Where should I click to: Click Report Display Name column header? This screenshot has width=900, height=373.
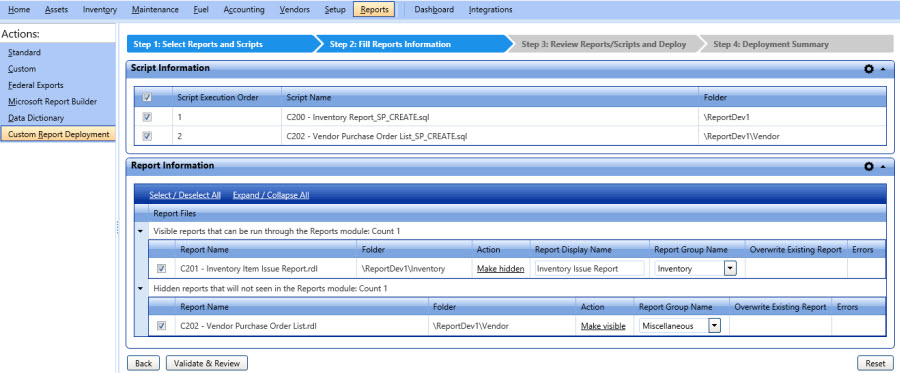(x=589, y=250)
